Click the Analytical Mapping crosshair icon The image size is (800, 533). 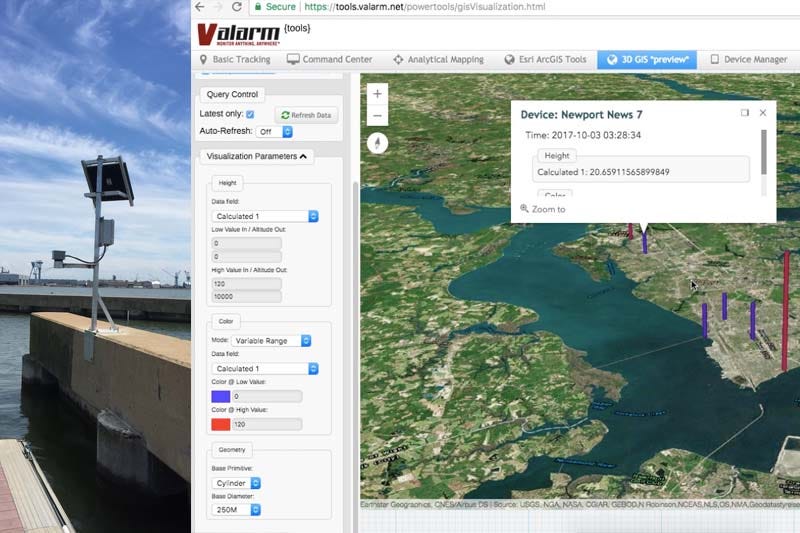(398, 60)
